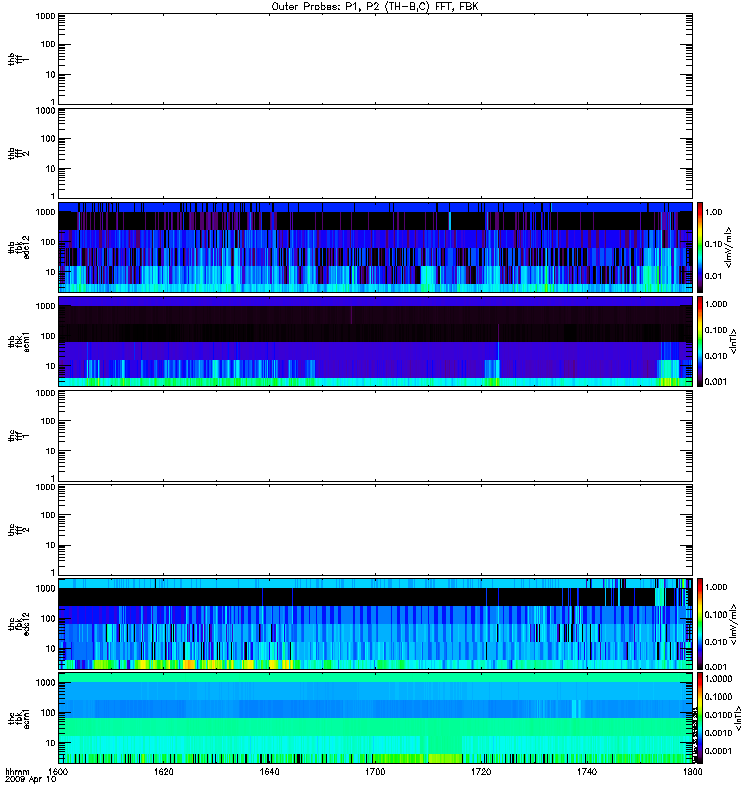Click the "1800" time axis label
Image resolution: width=750 pixels, height=800 pixels.
[692, 771]
